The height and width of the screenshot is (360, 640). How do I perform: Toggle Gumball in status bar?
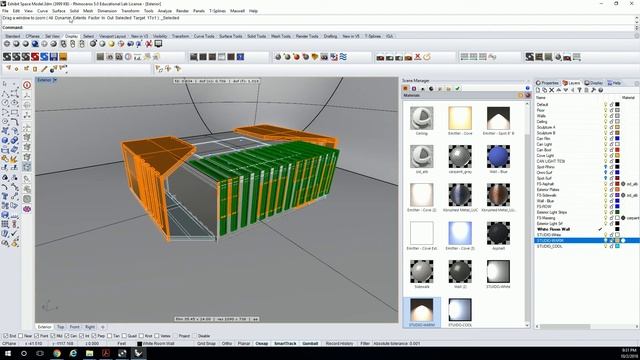[x=310, y=344]
